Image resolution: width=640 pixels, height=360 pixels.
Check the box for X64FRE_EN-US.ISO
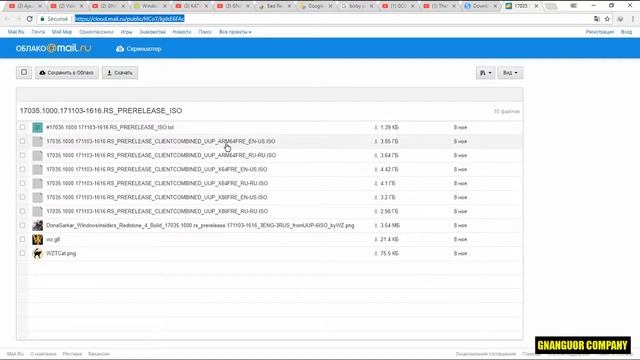[22, 169]
